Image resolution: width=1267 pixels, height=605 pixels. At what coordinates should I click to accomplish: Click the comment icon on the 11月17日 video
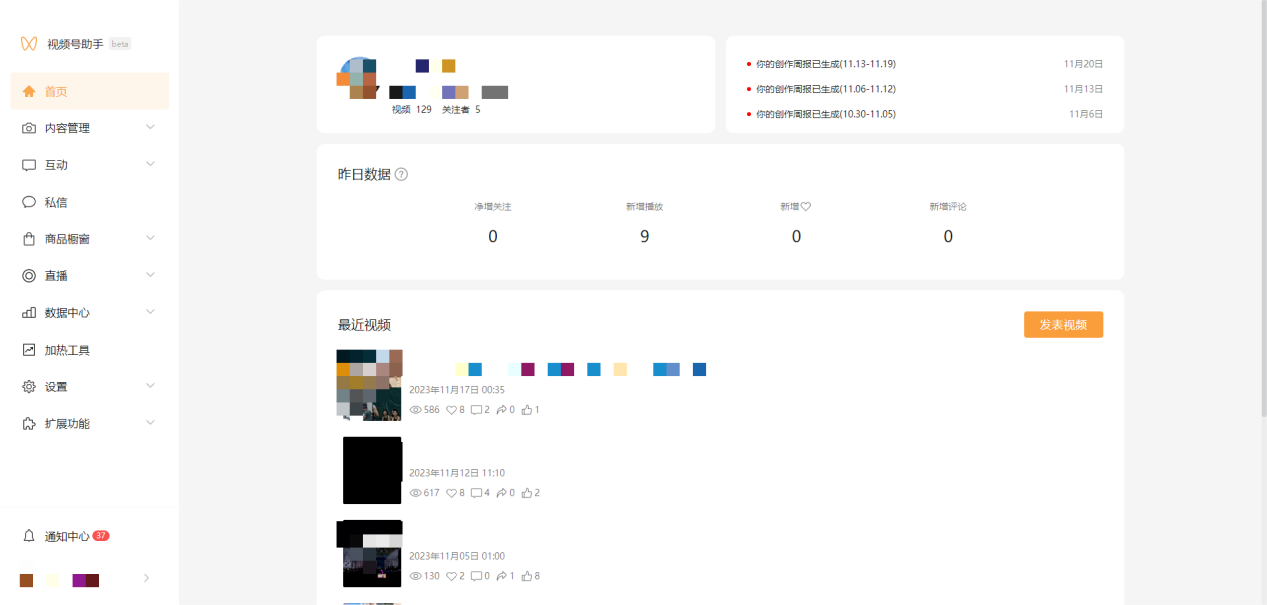(476, 410)
